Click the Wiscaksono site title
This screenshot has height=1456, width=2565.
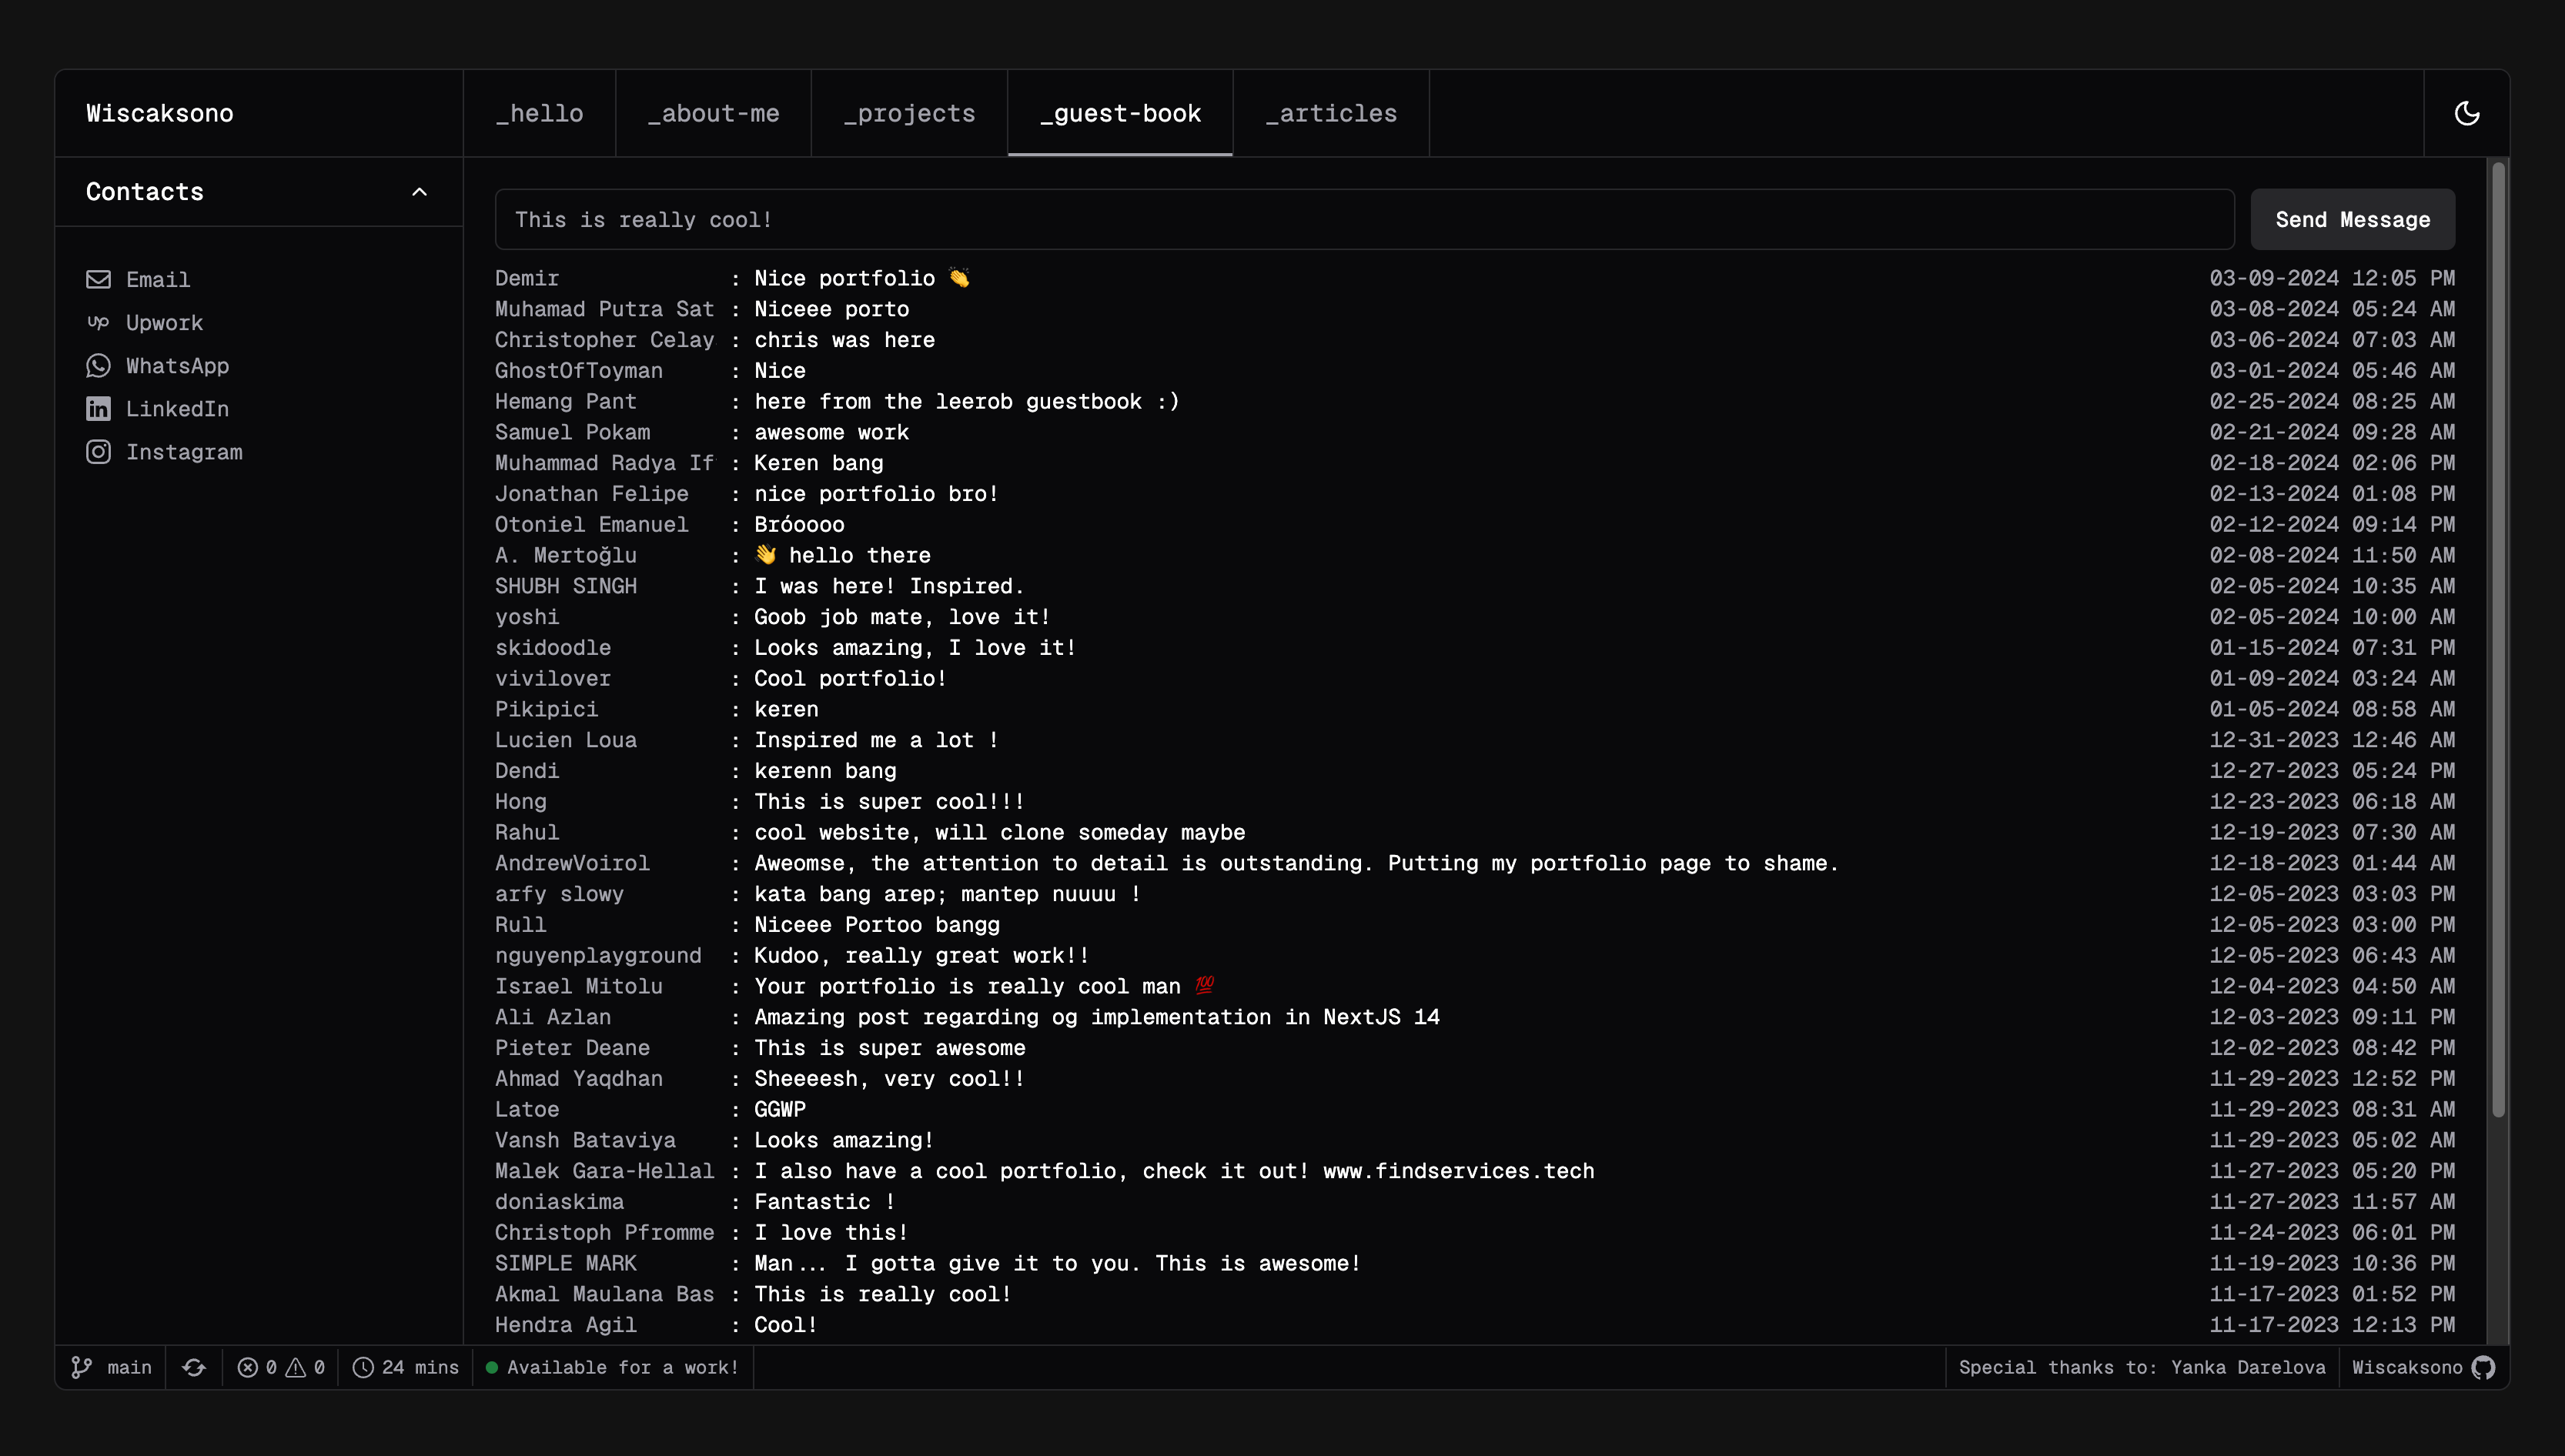[160, 114]
